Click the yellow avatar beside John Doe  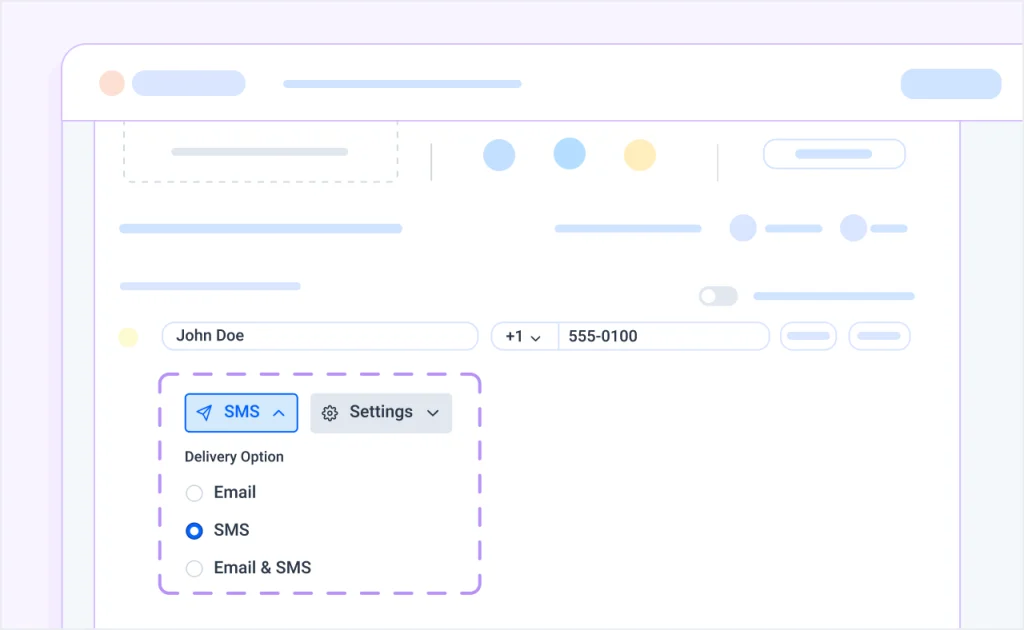(128, 337)
